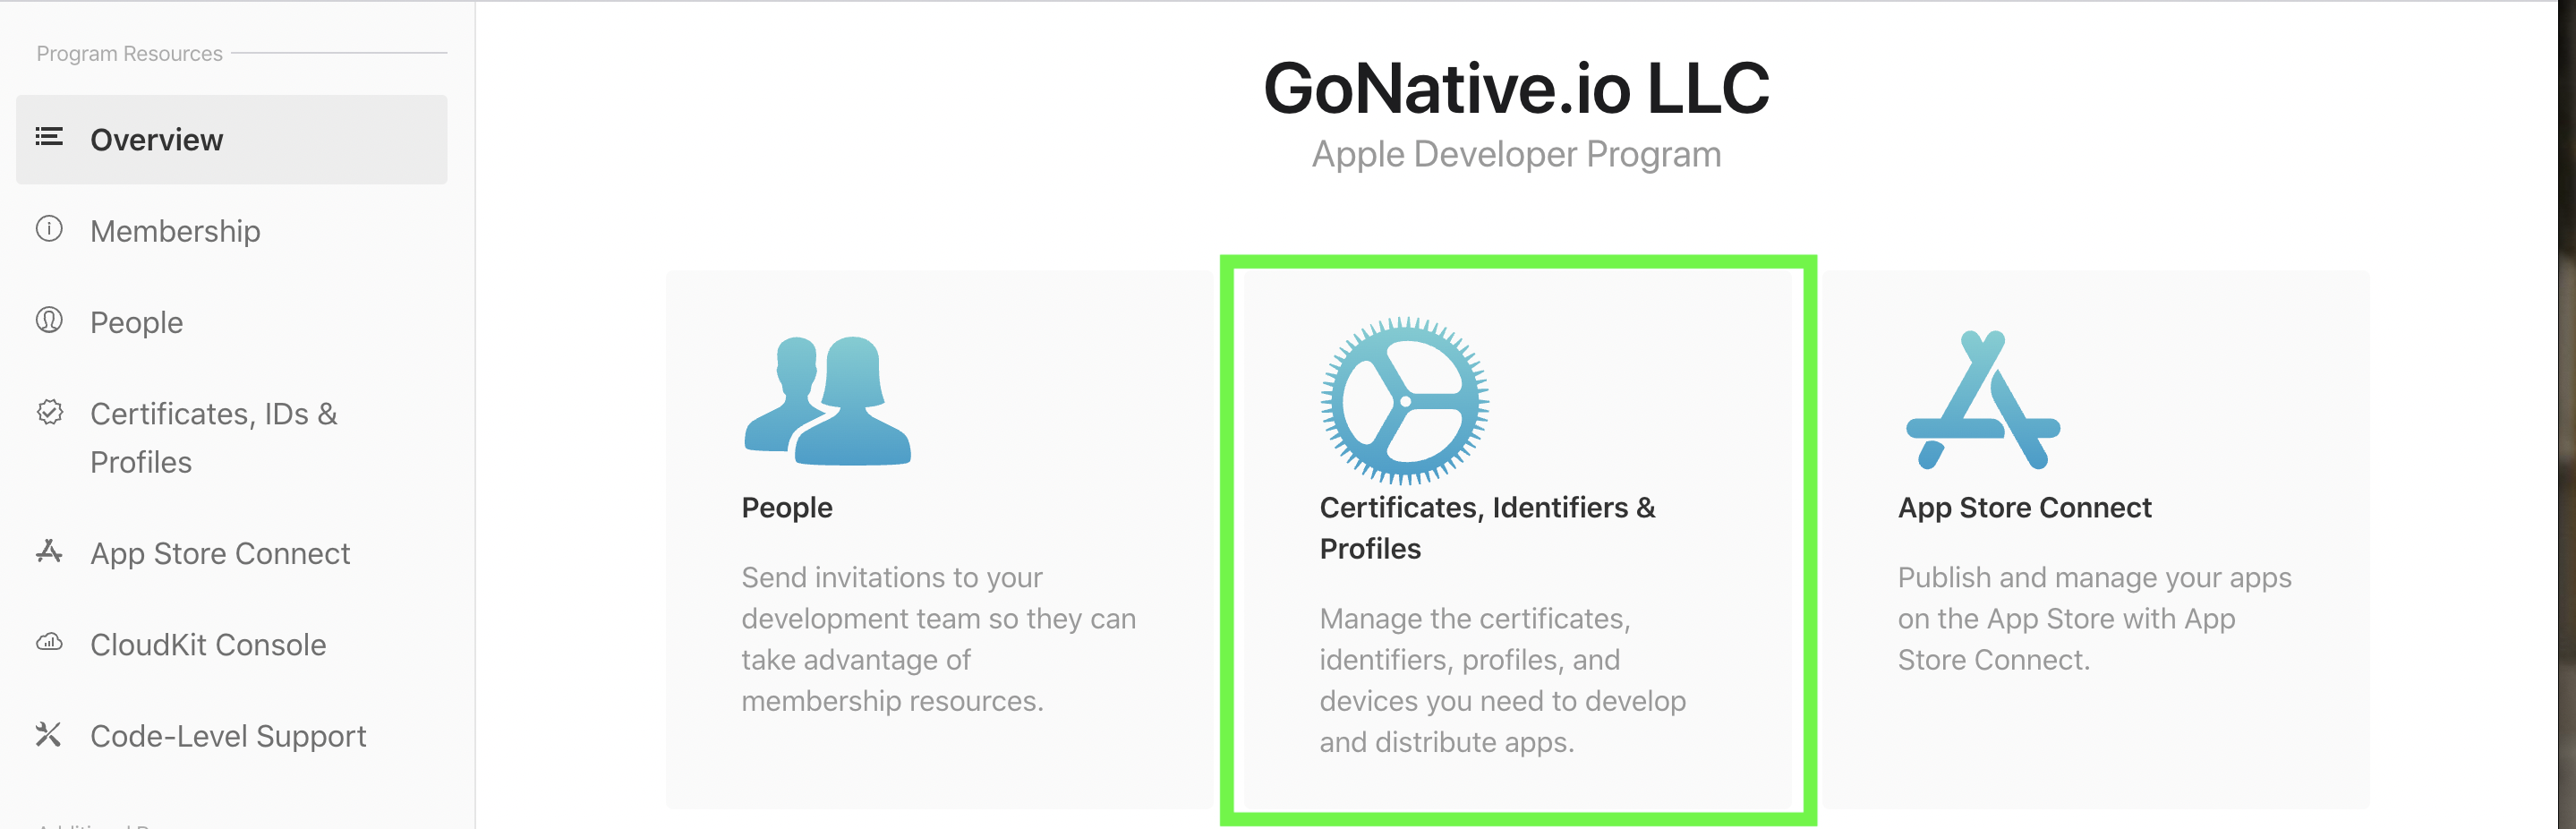The width and height of the screenshot is (2576, 829).
Task: Open Certificates, Identifiers & Profiles card title
Action: pos(1487,528)
